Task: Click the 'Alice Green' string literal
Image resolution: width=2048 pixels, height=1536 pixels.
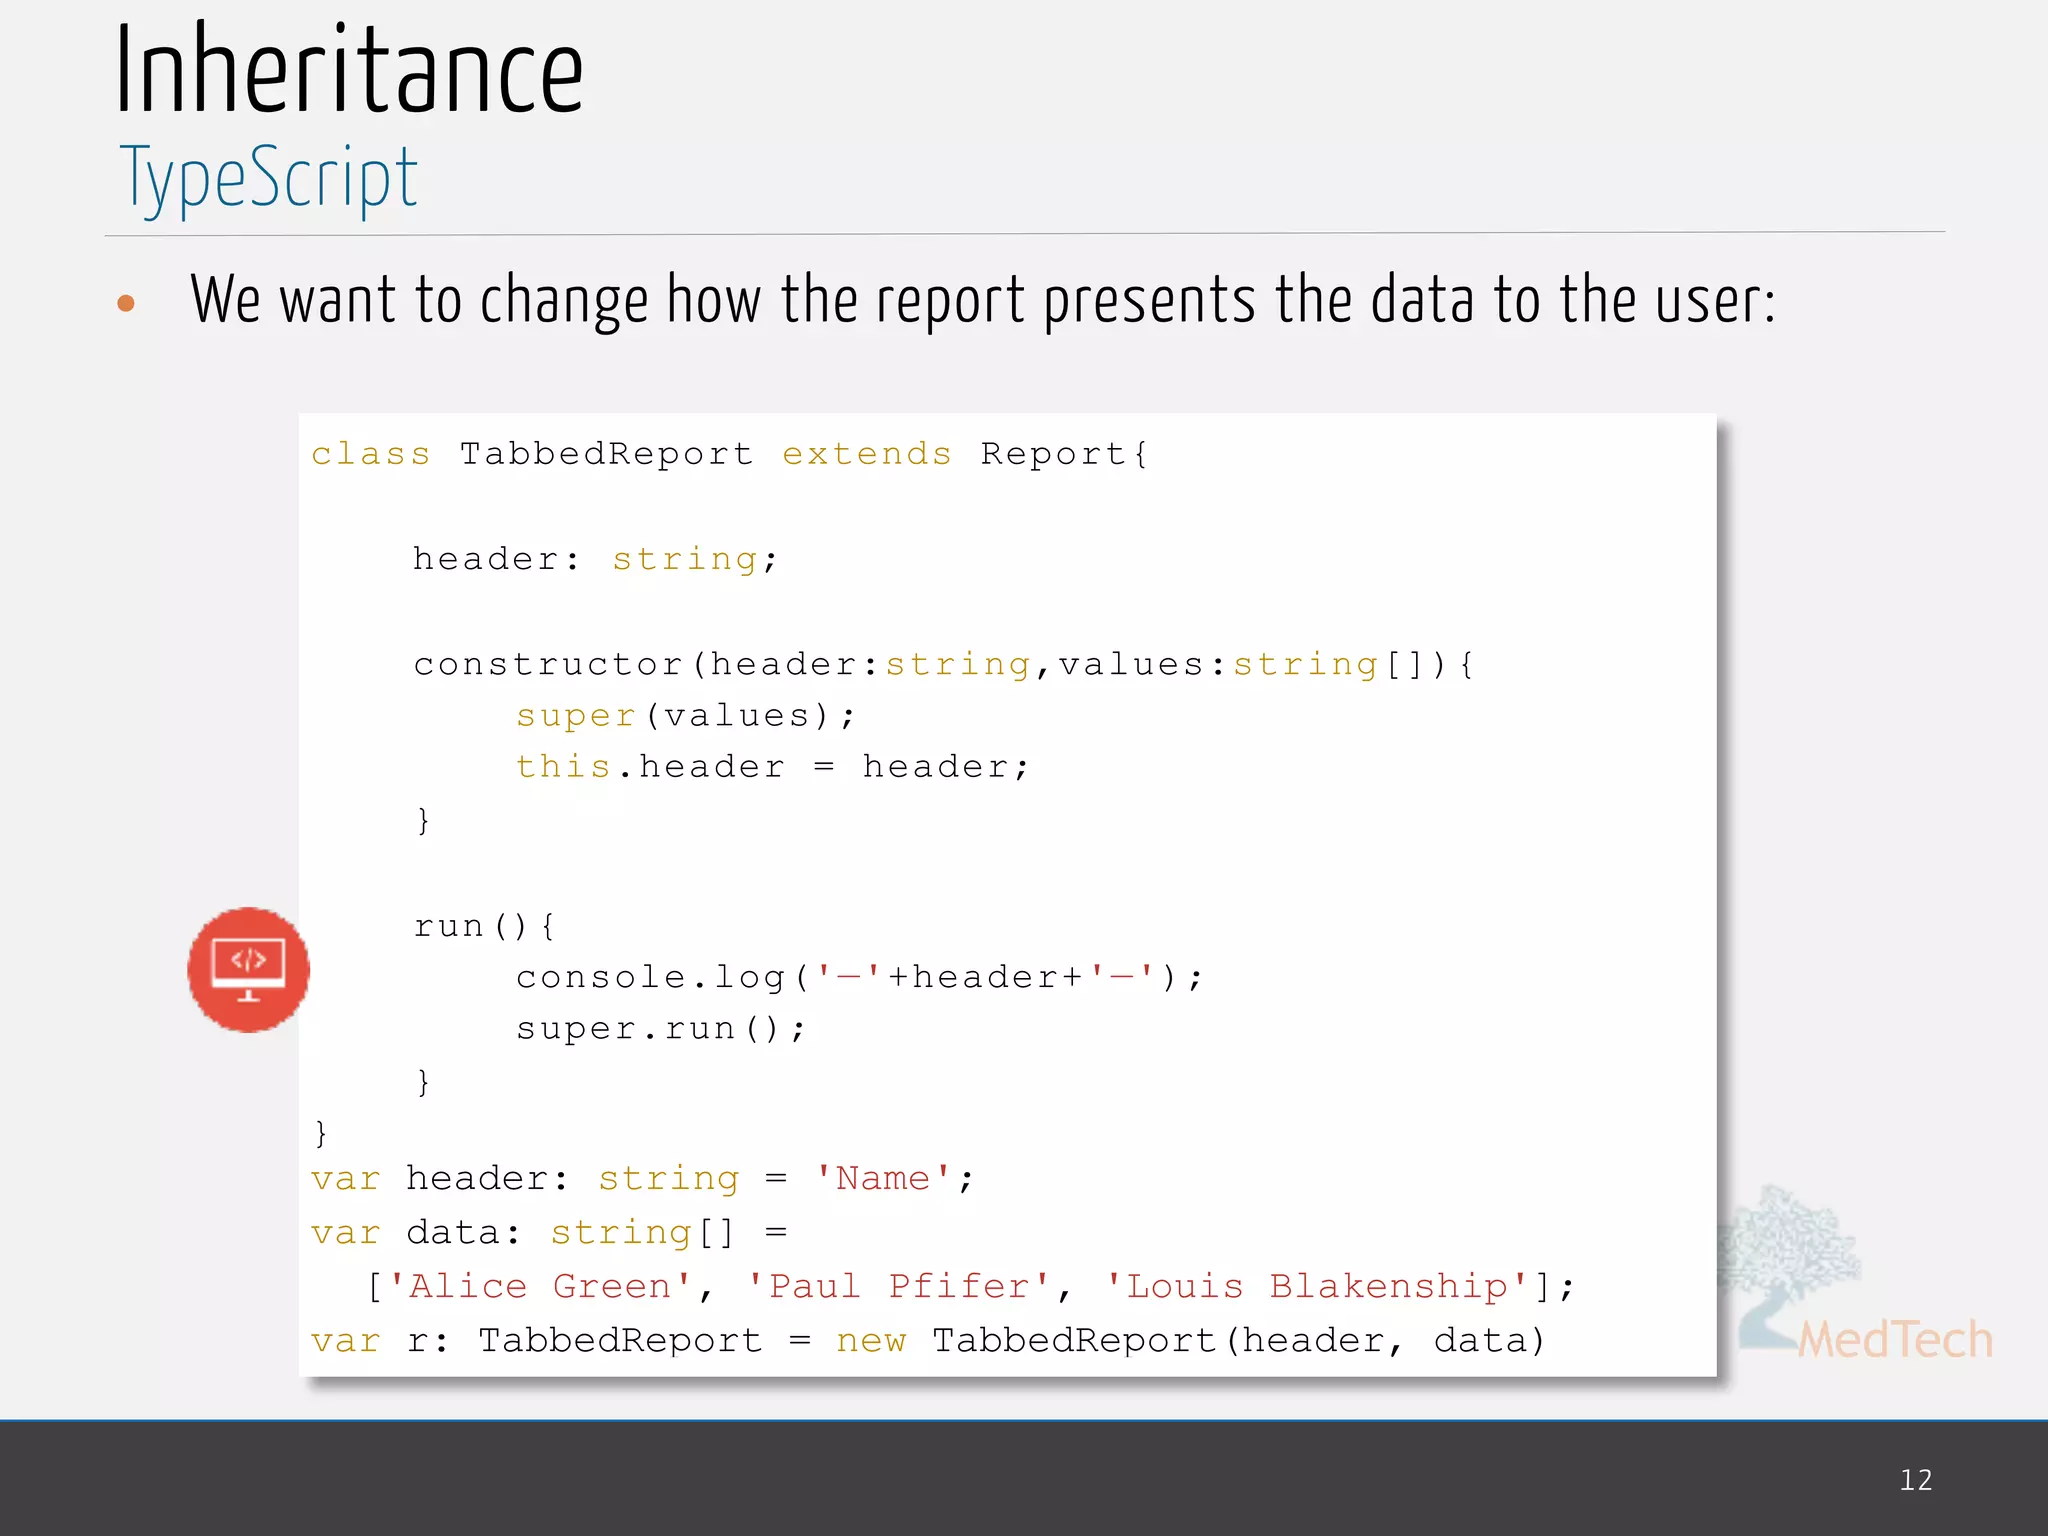Action: point(540,1287)
